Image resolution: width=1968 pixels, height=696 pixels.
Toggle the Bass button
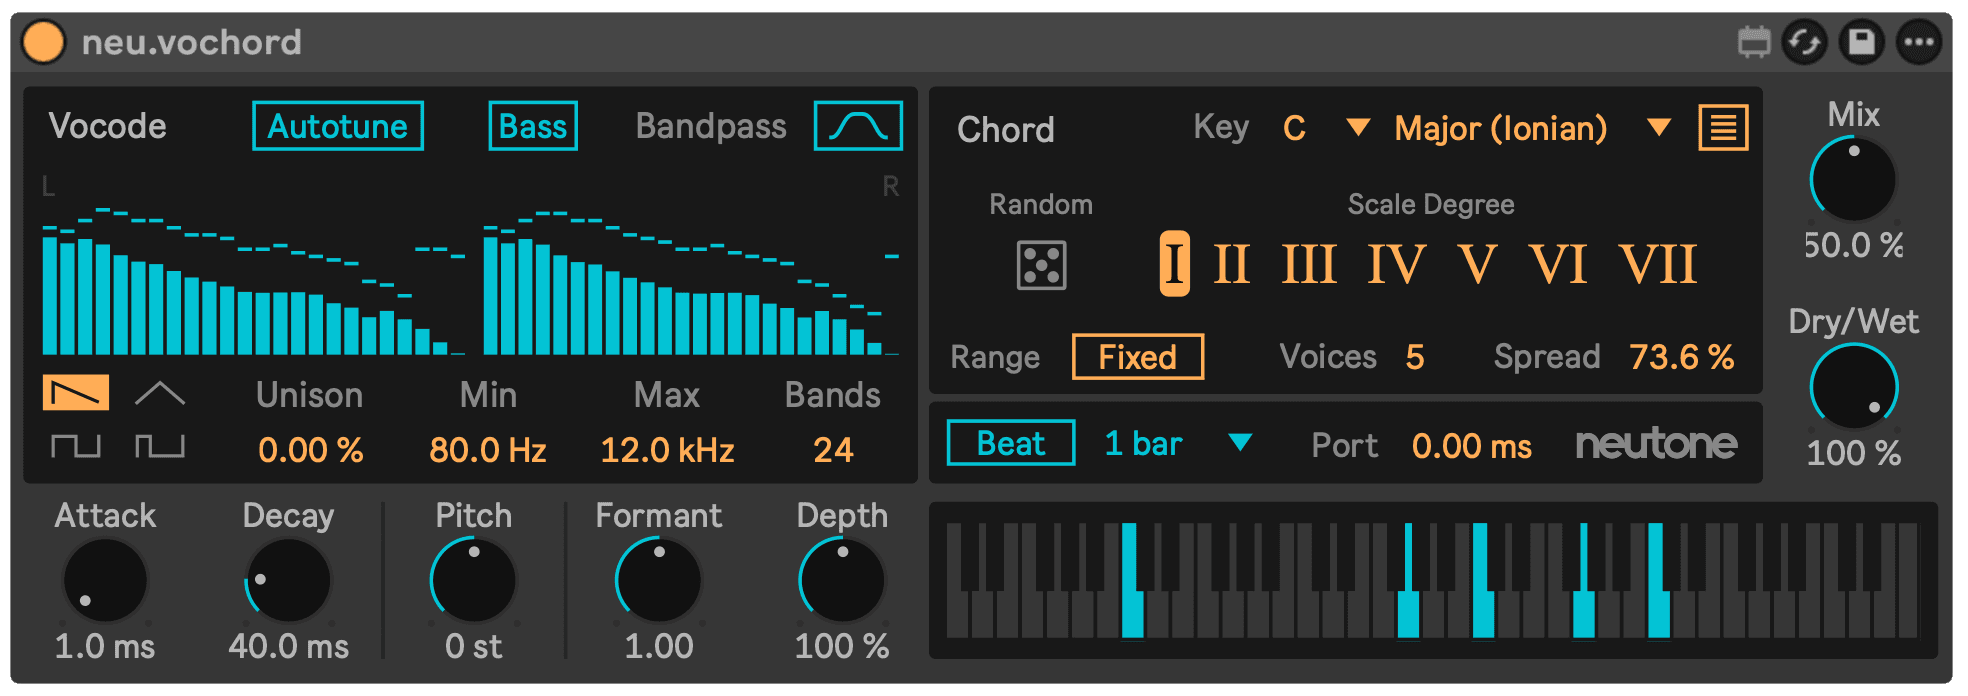coord(532,126)
